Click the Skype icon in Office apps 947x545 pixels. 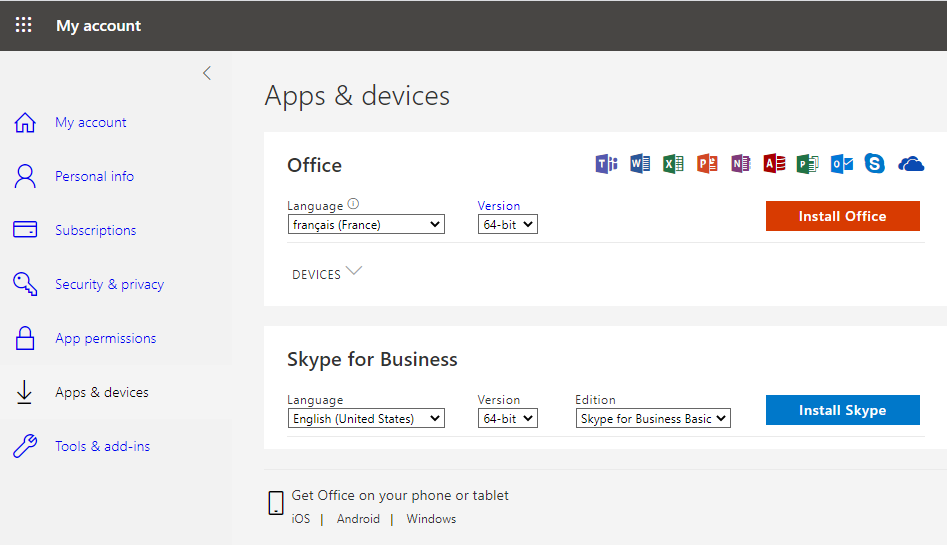(875, 164)
